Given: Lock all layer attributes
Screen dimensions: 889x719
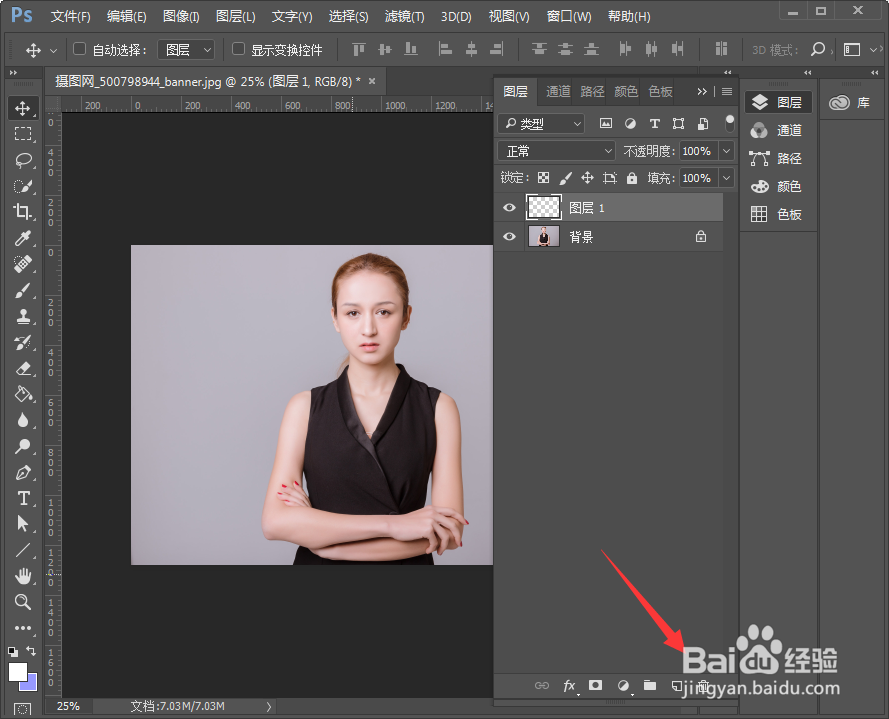Looking at the screenshot, I should [632, 178].
